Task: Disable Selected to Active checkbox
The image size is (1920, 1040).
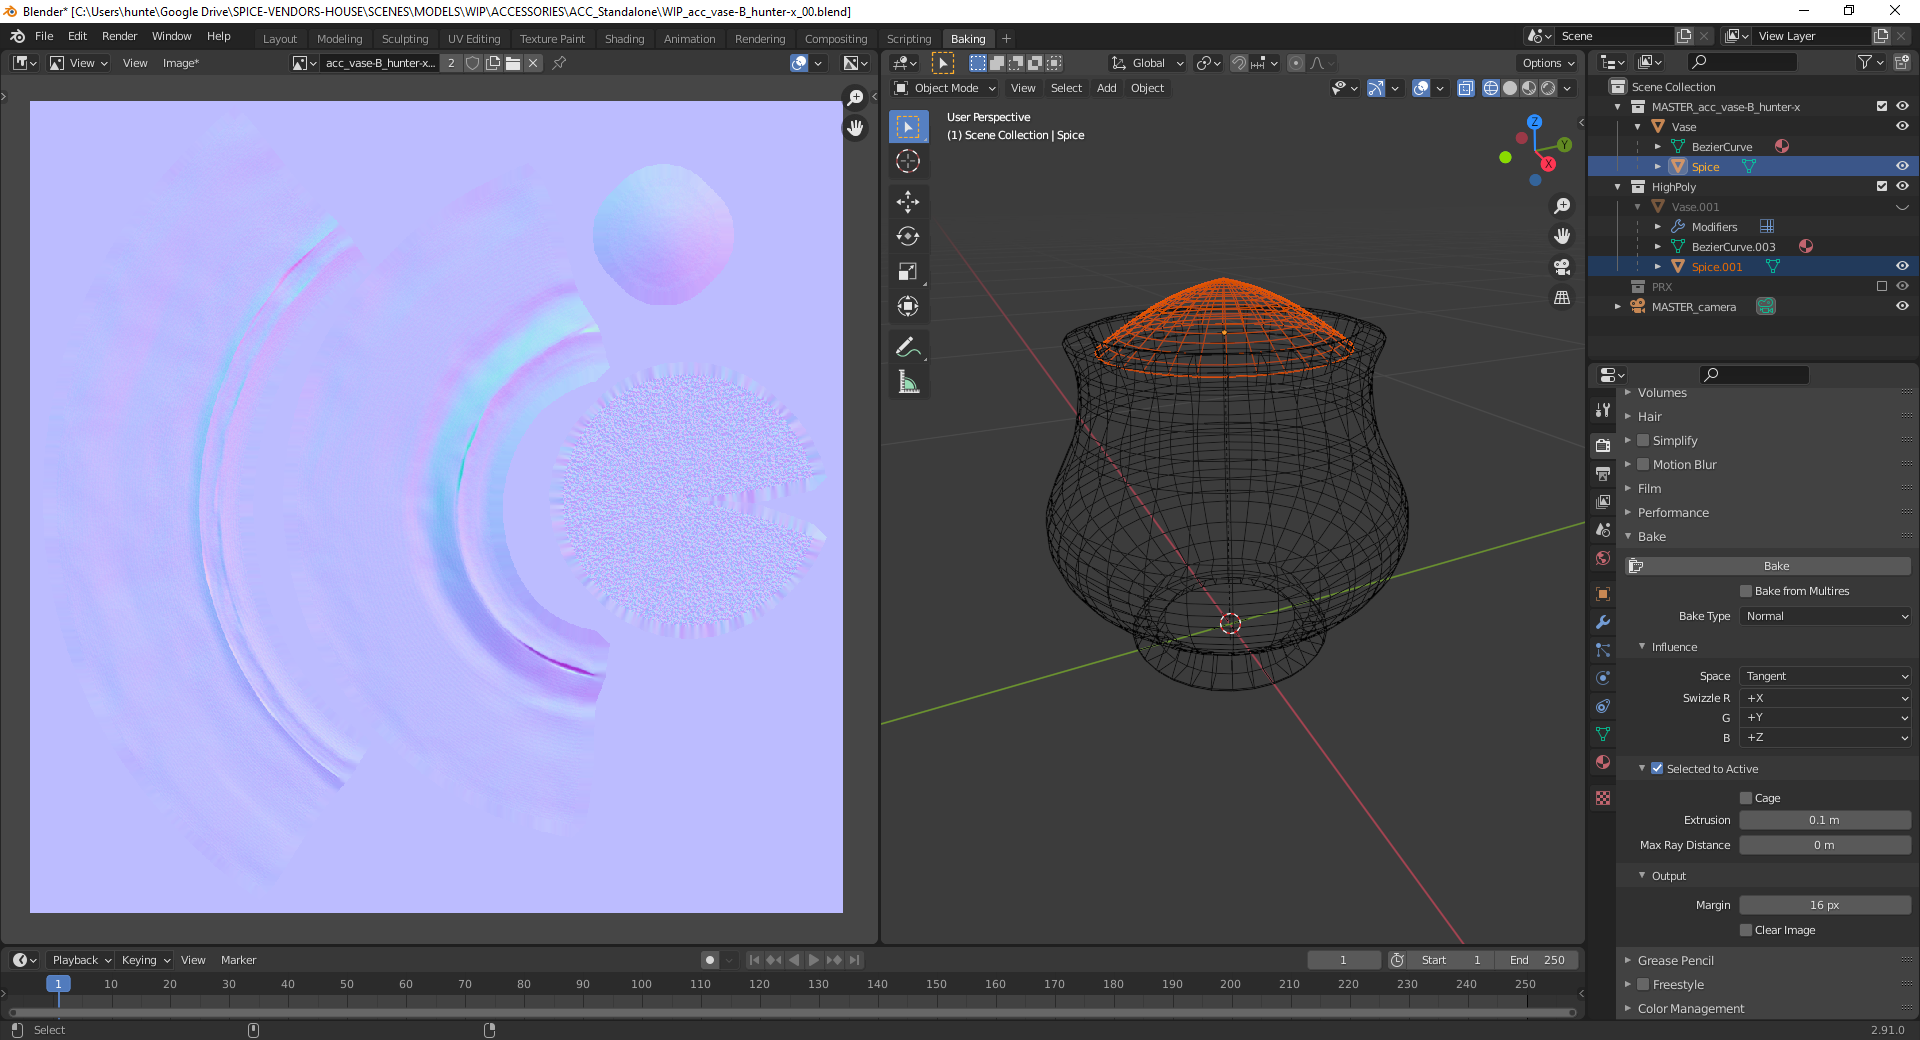Action: tap(1657, 769)
